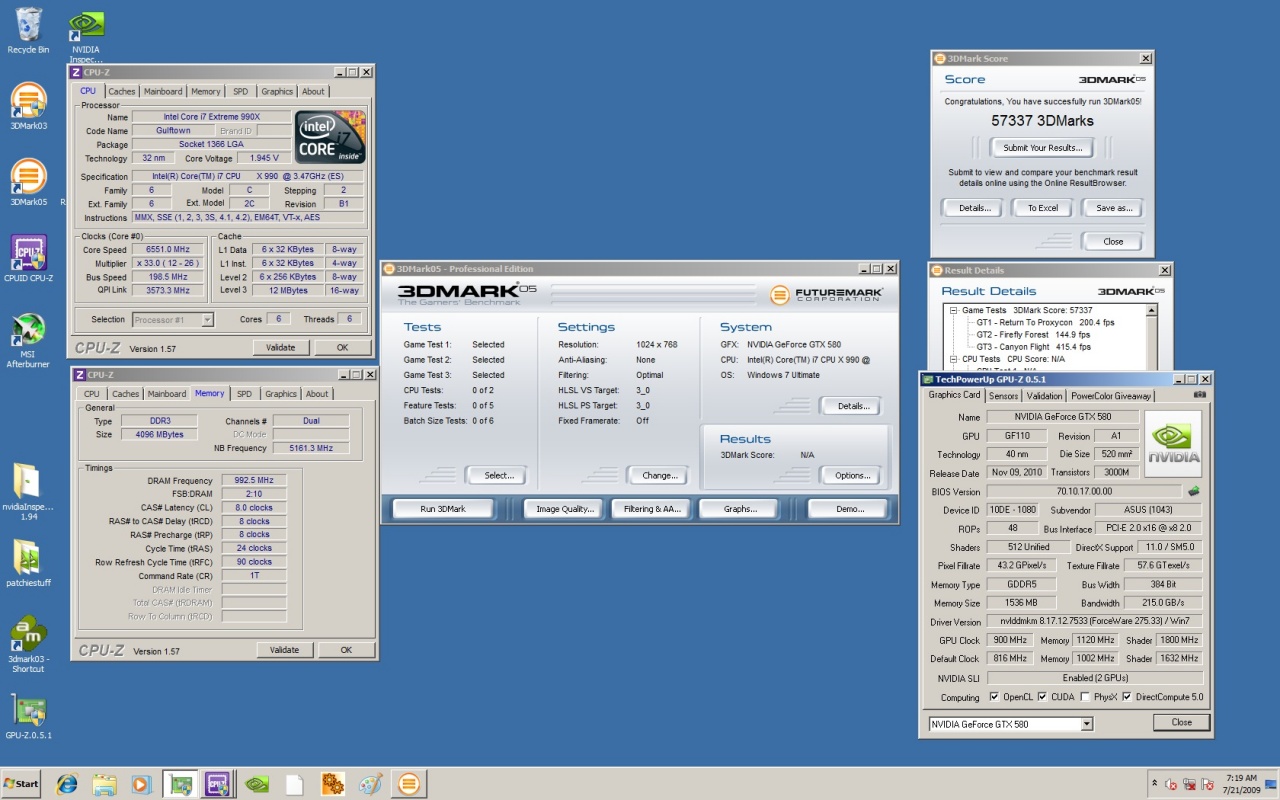
Task: Click the NVIDIA icon in taskbar
Action: point(257,783)
